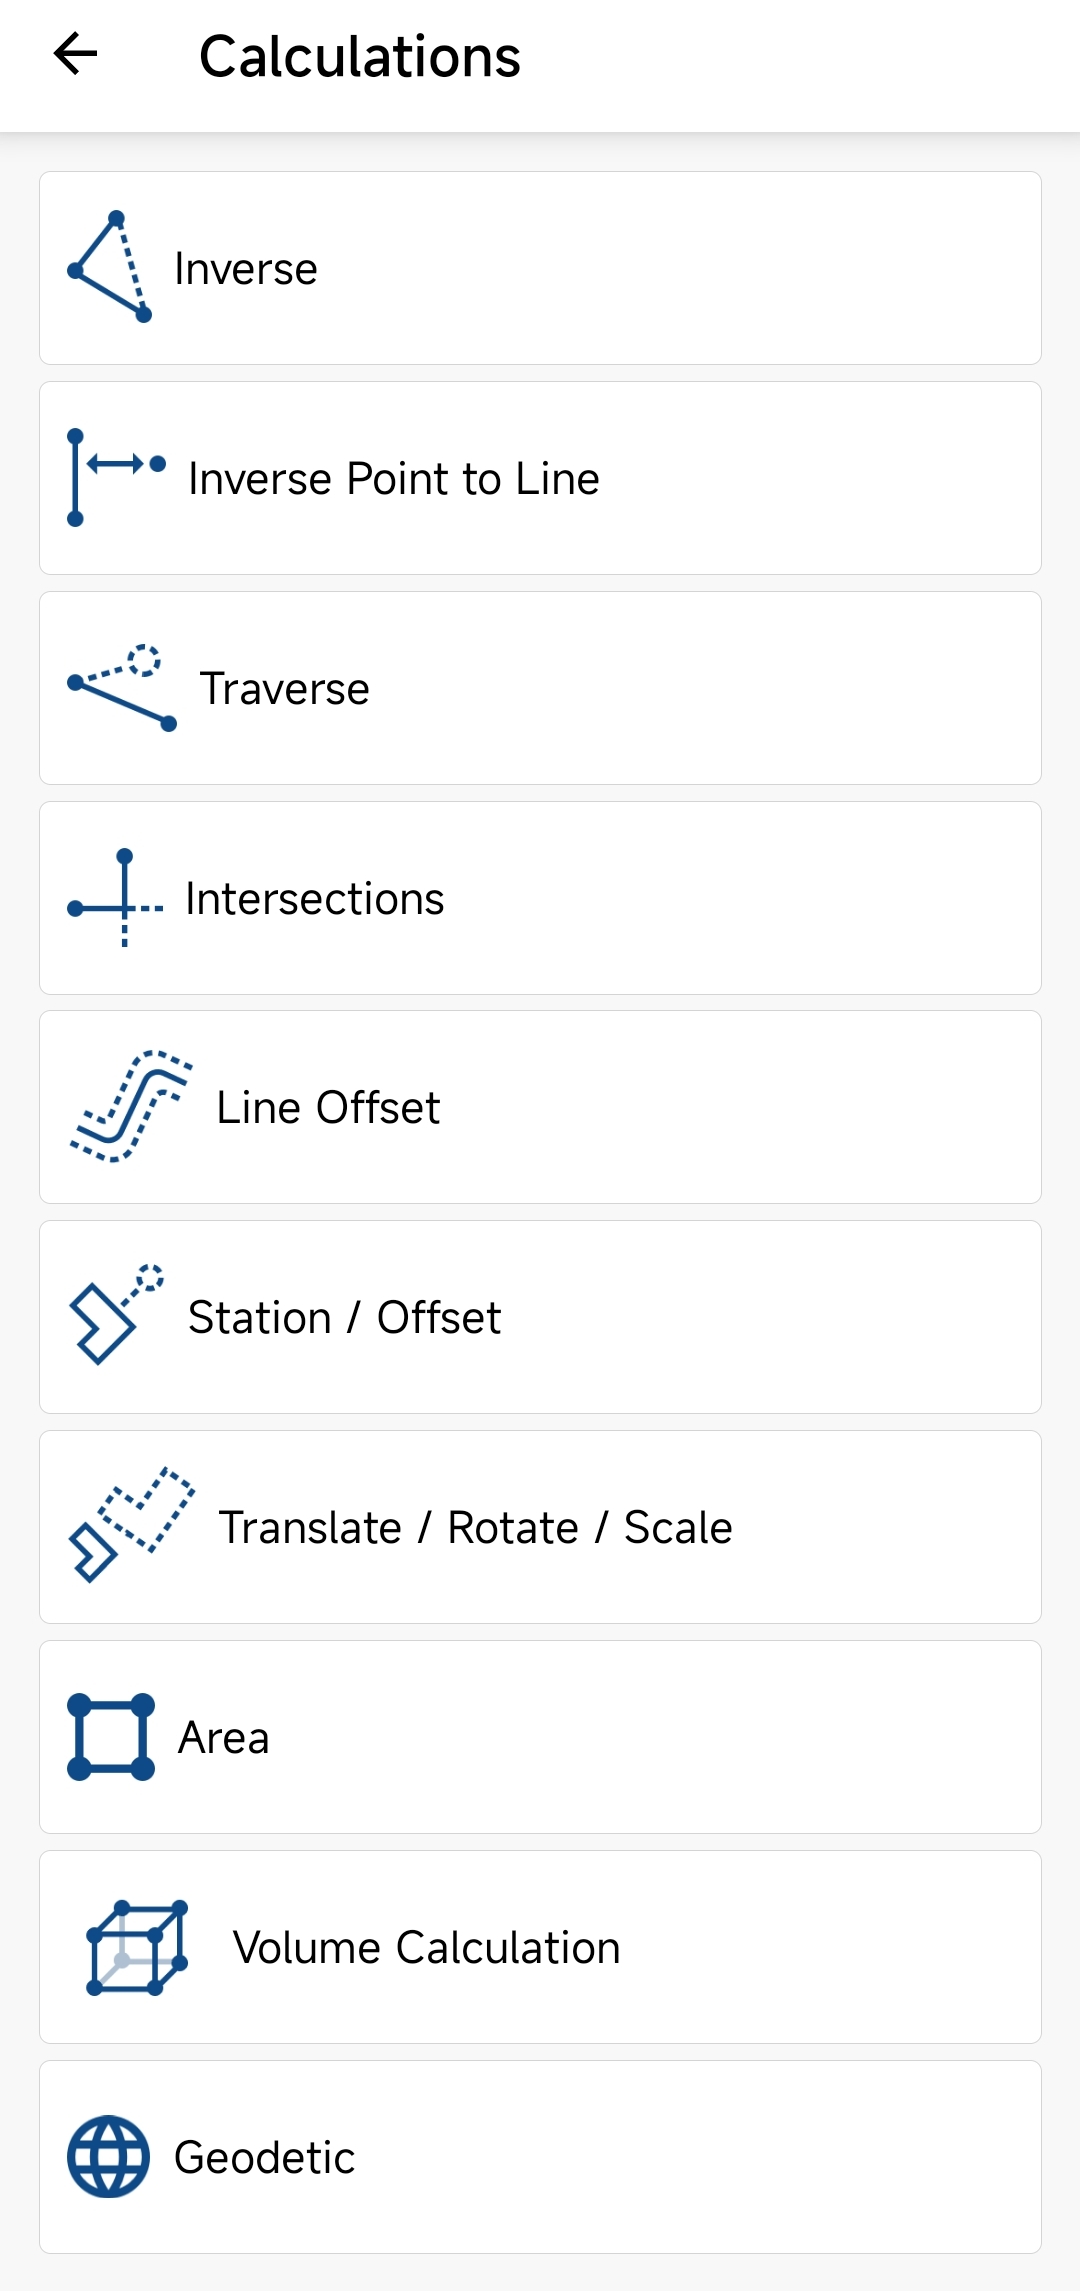Tap the Area square icon
Image resolution: width=1080 pixels, height=2291 pixels.
click(111, 1737)
